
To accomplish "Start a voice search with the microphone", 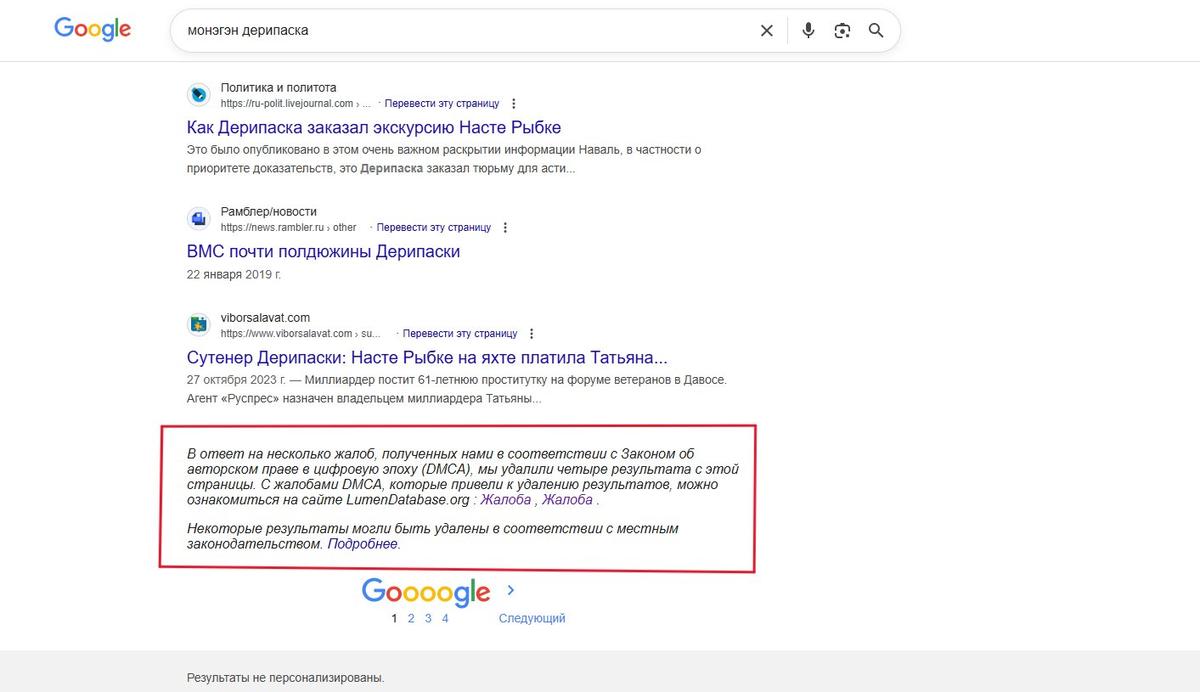I will 808,30.
